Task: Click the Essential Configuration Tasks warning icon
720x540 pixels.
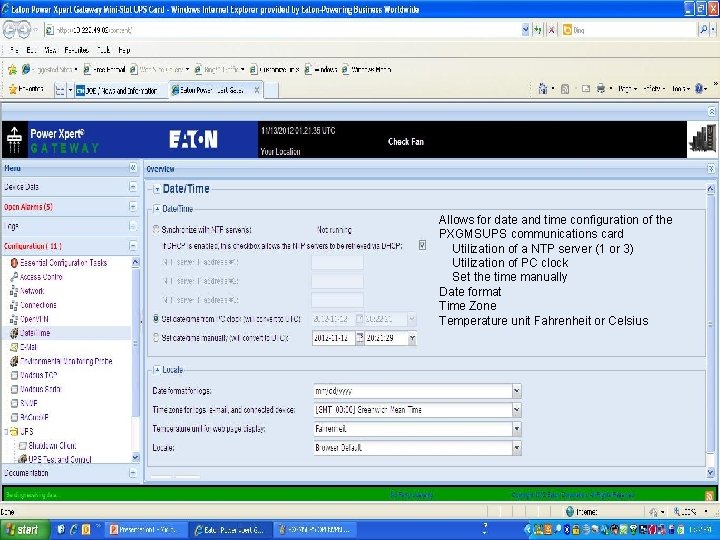Action: 14,263
